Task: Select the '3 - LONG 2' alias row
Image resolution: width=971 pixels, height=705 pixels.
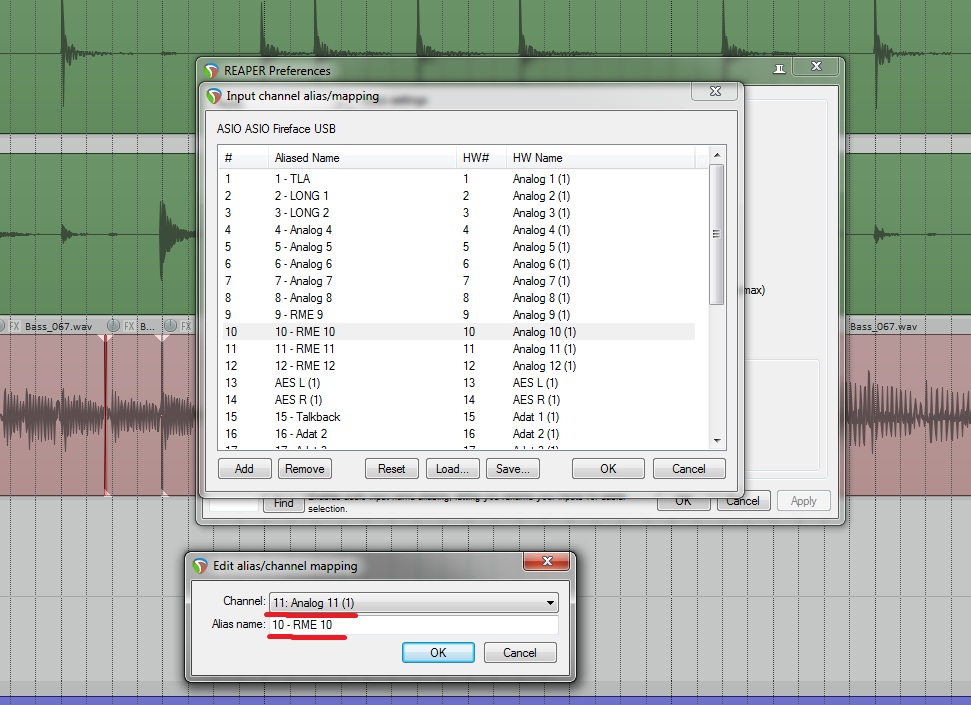Action: pyautogui.click(x=302, y=212)
